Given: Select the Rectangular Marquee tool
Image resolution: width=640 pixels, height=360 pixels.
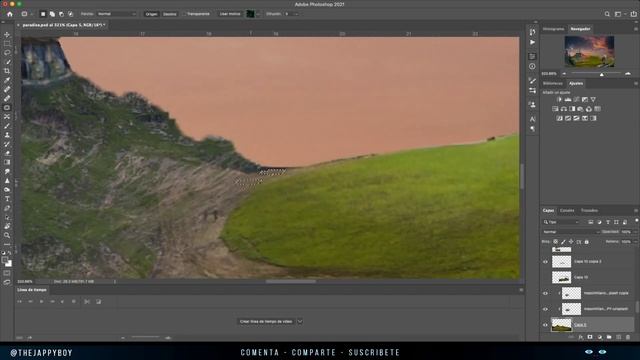Looking at the screenshot, I should [7, 44].
